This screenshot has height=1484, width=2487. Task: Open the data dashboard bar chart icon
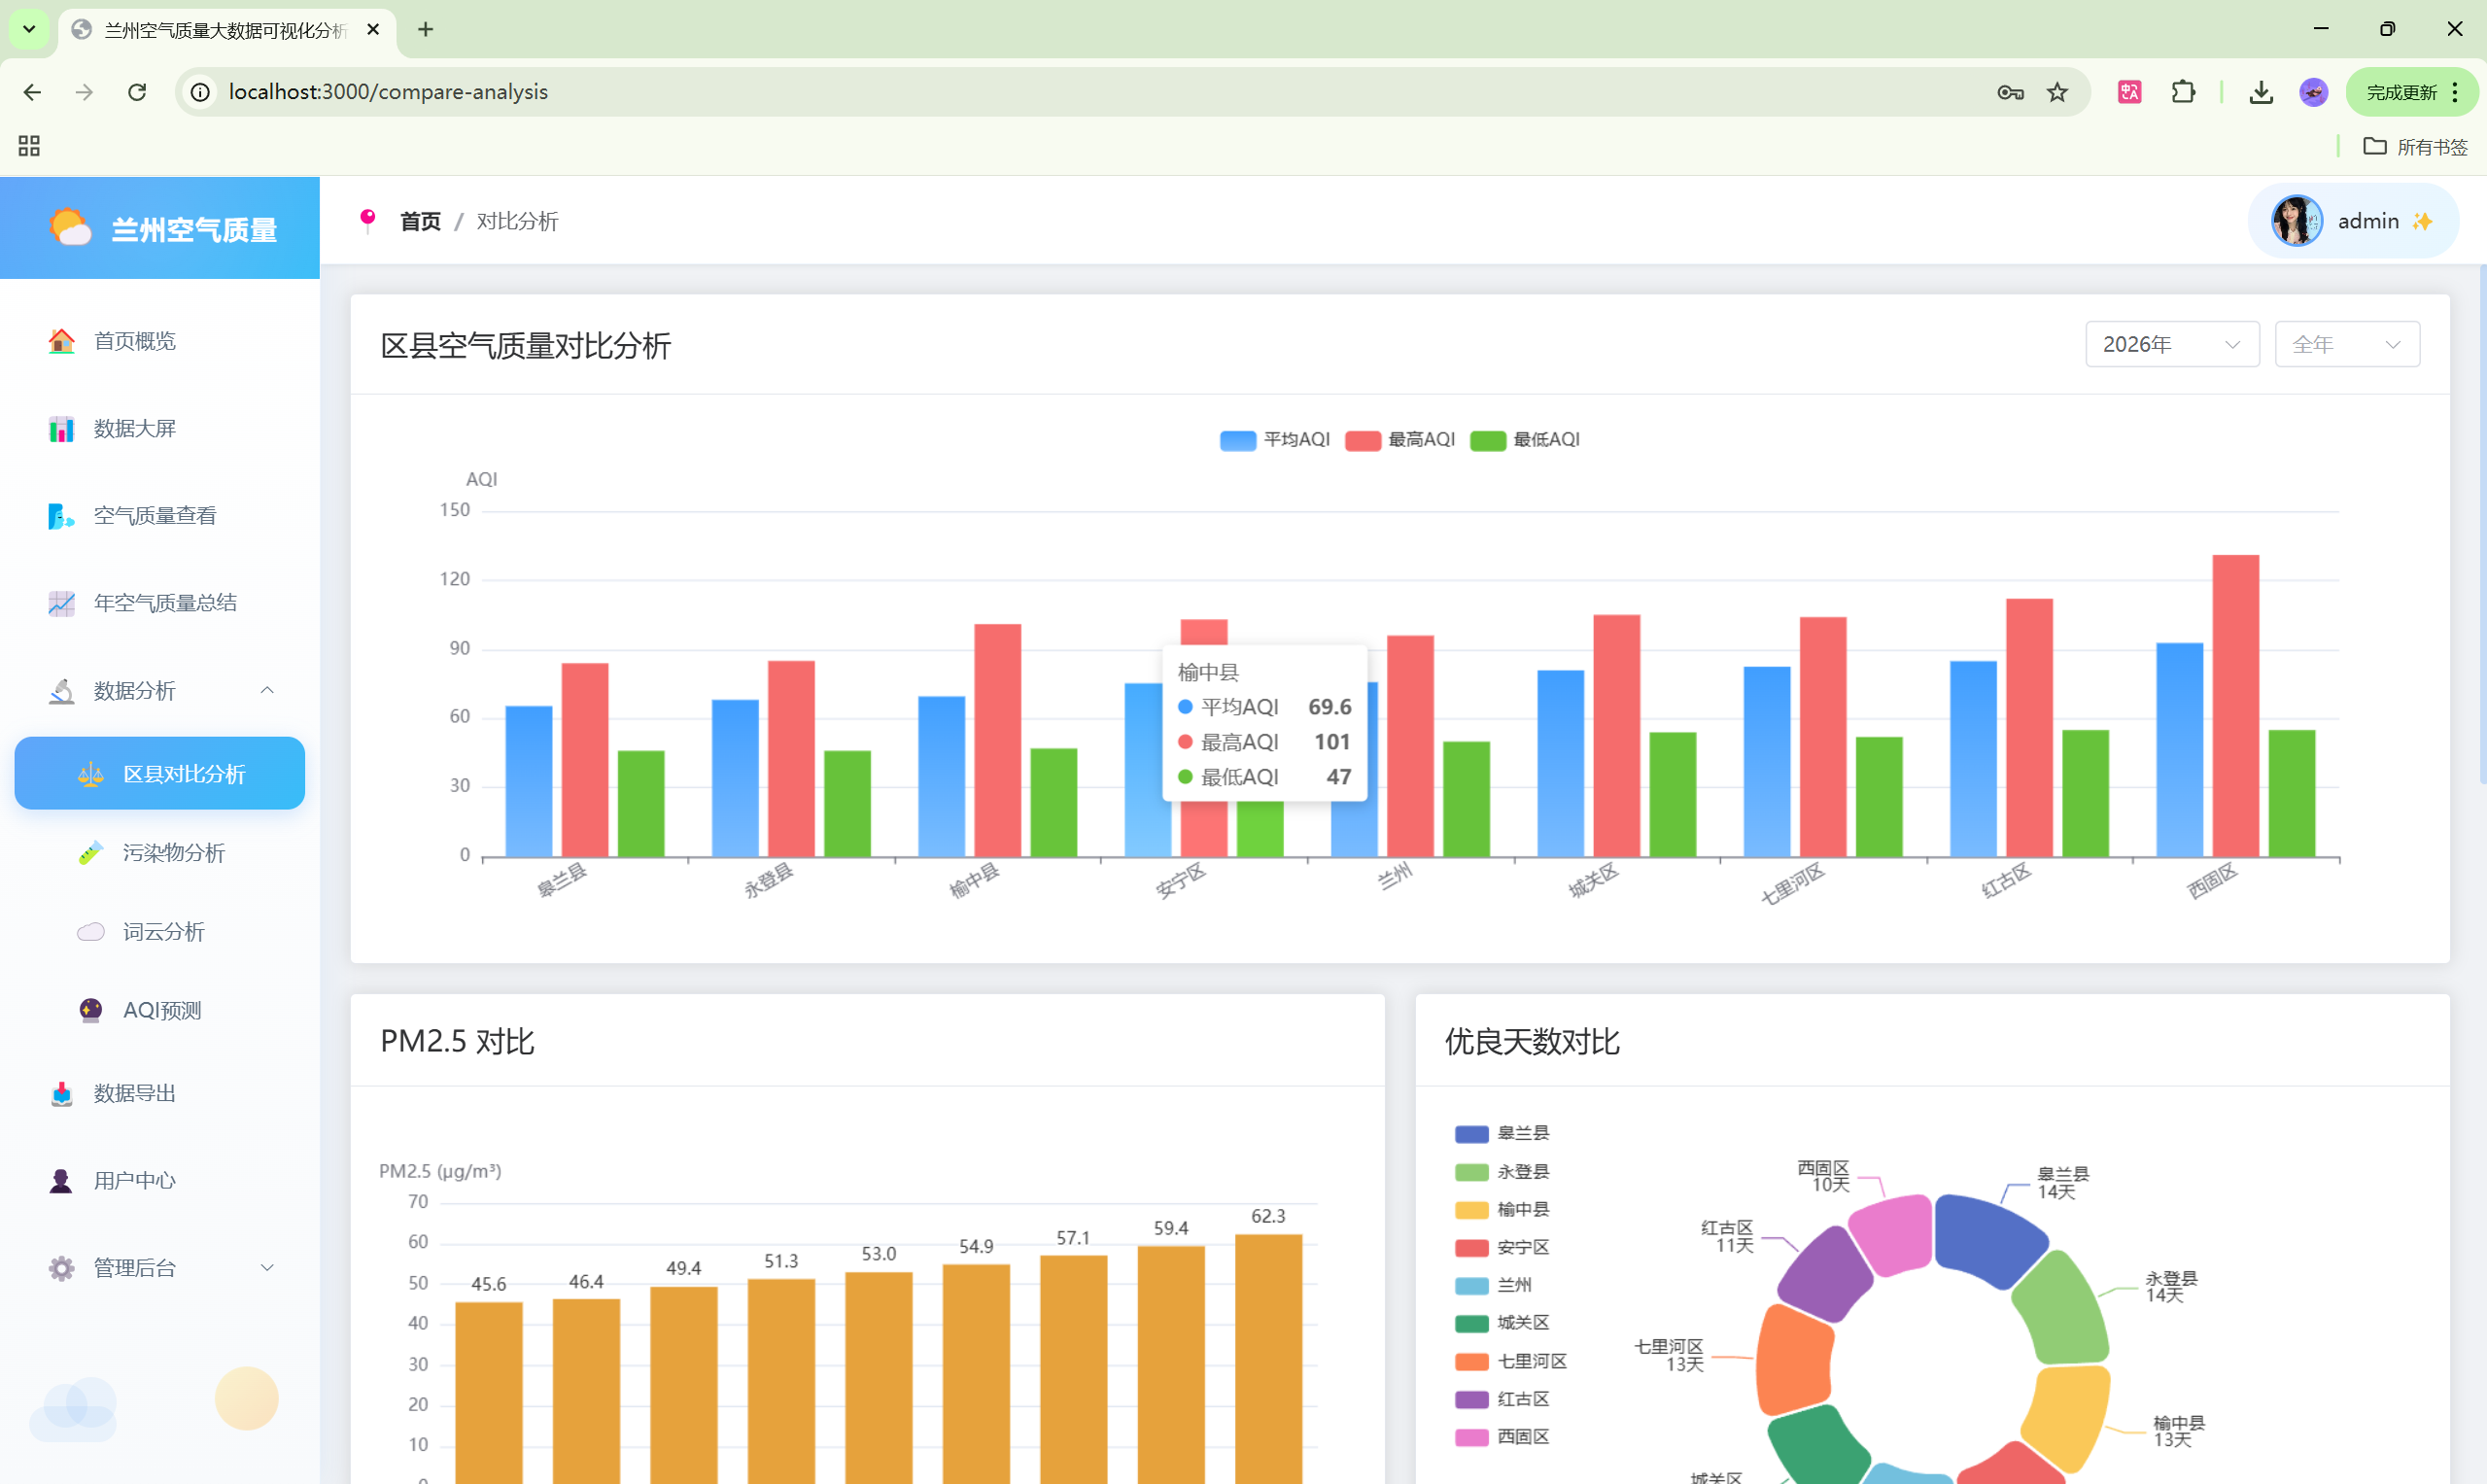point(61,429)
